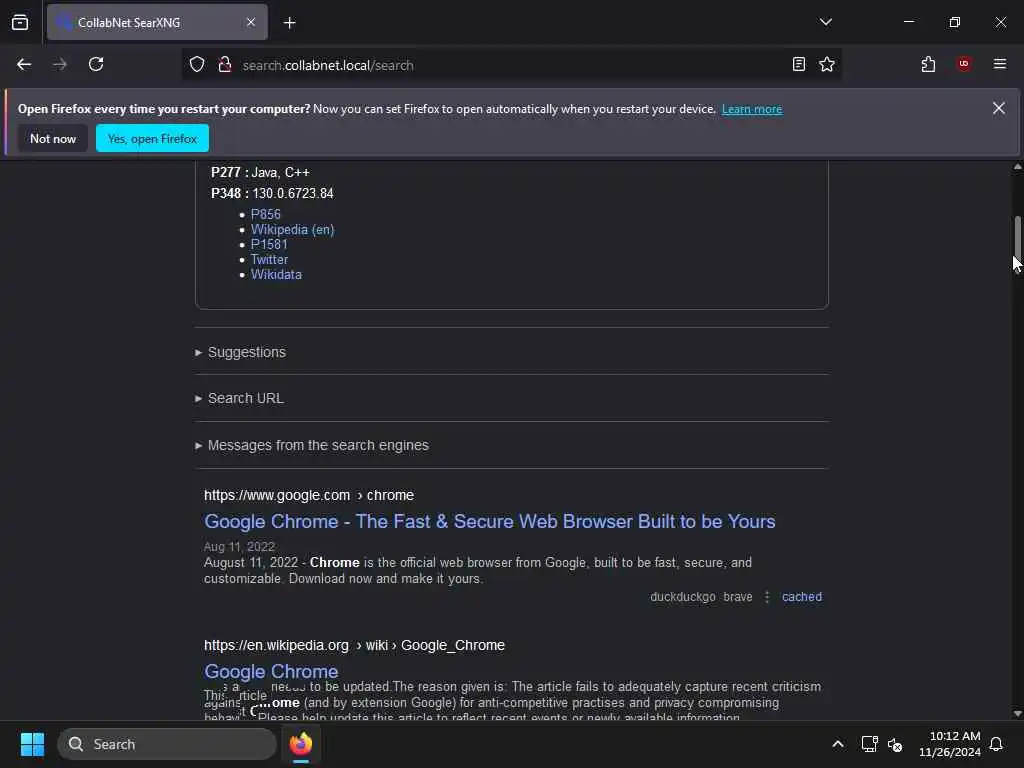Click the Not now button
Viewport: 1024px width, 768px height.
[53, 138]
